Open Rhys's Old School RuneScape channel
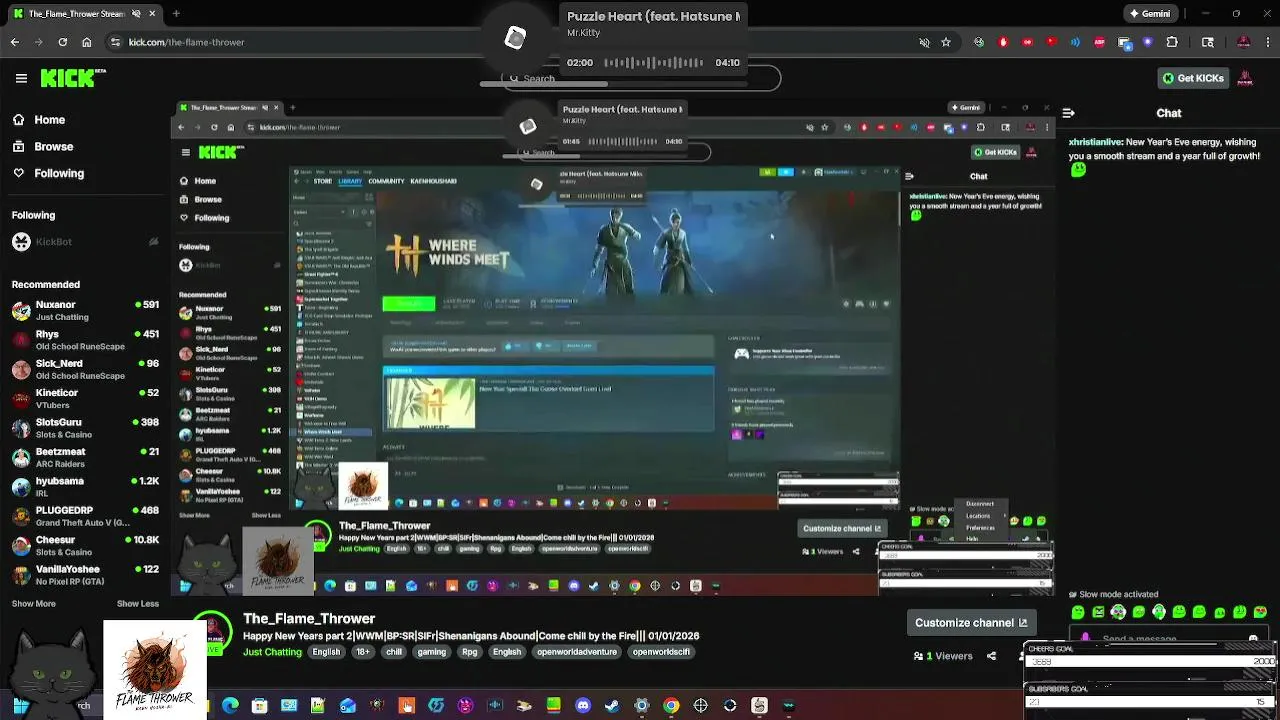1280x720 pixels. [x=85, y=340]
